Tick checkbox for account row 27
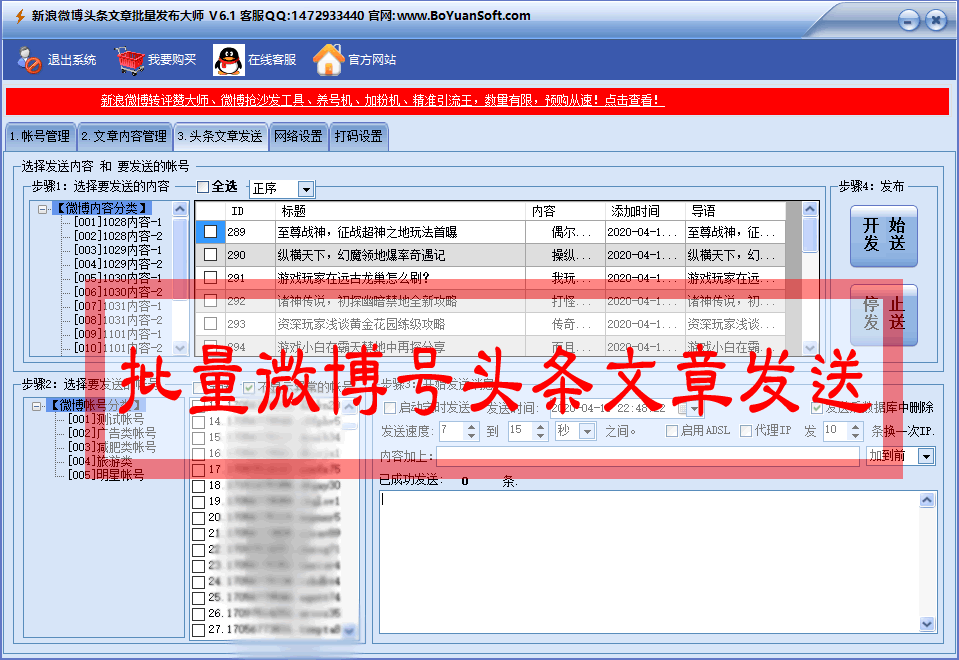This screenshot has height=660, width=959. [x=198, y=630]
